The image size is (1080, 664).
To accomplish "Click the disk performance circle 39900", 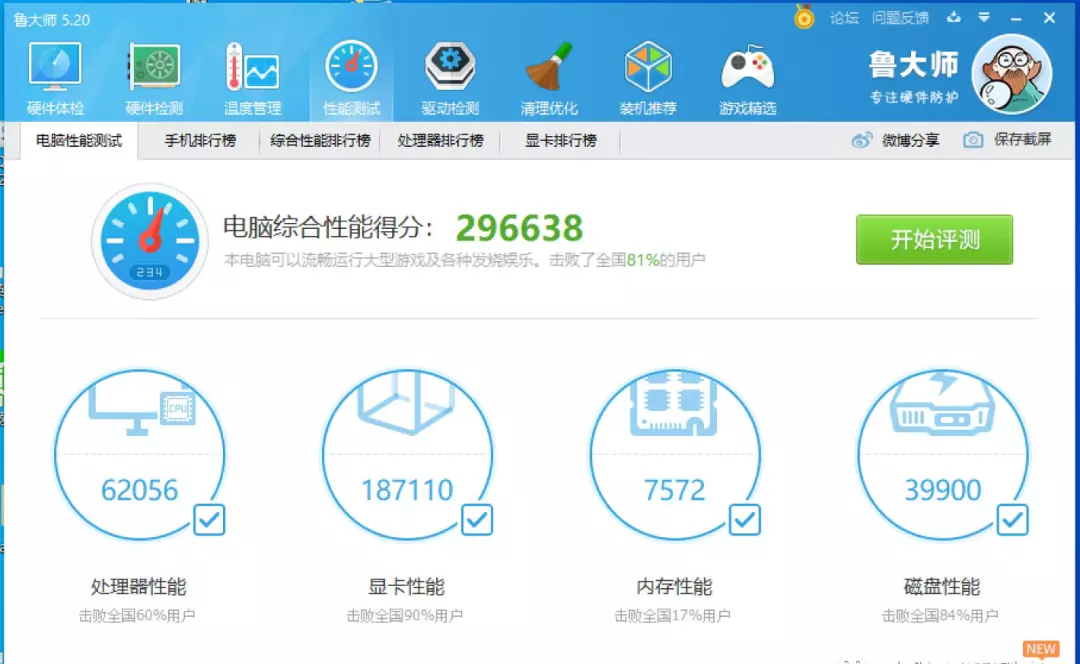I will click(943, 455).
